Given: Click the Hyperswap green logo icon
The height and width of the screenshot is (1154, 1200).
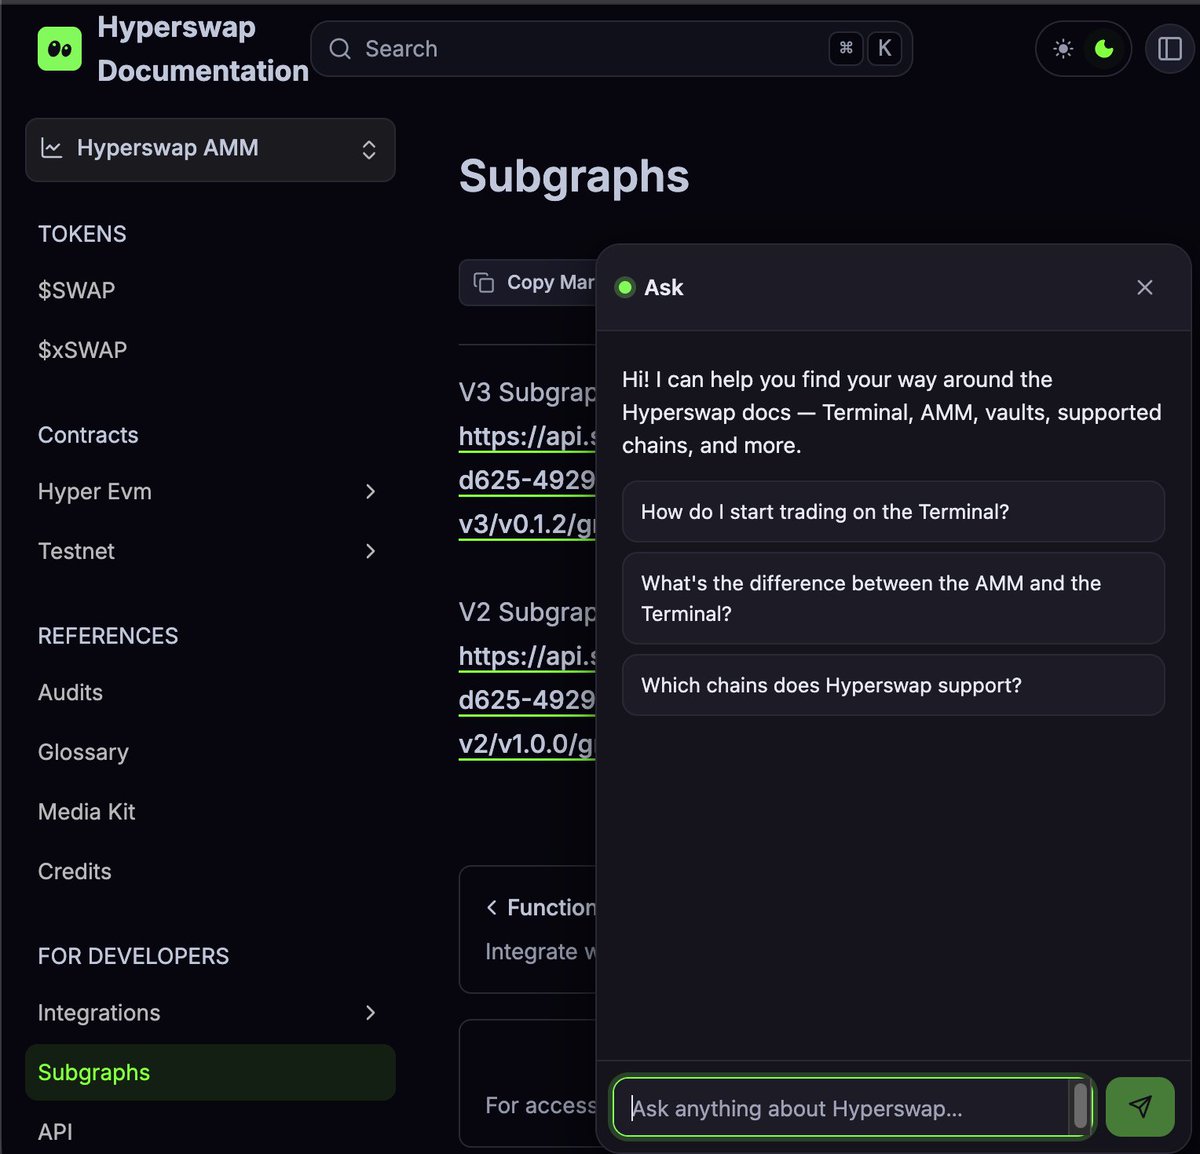Looking at the screenshot, I should pyautogui.click(x=59, y=49).
